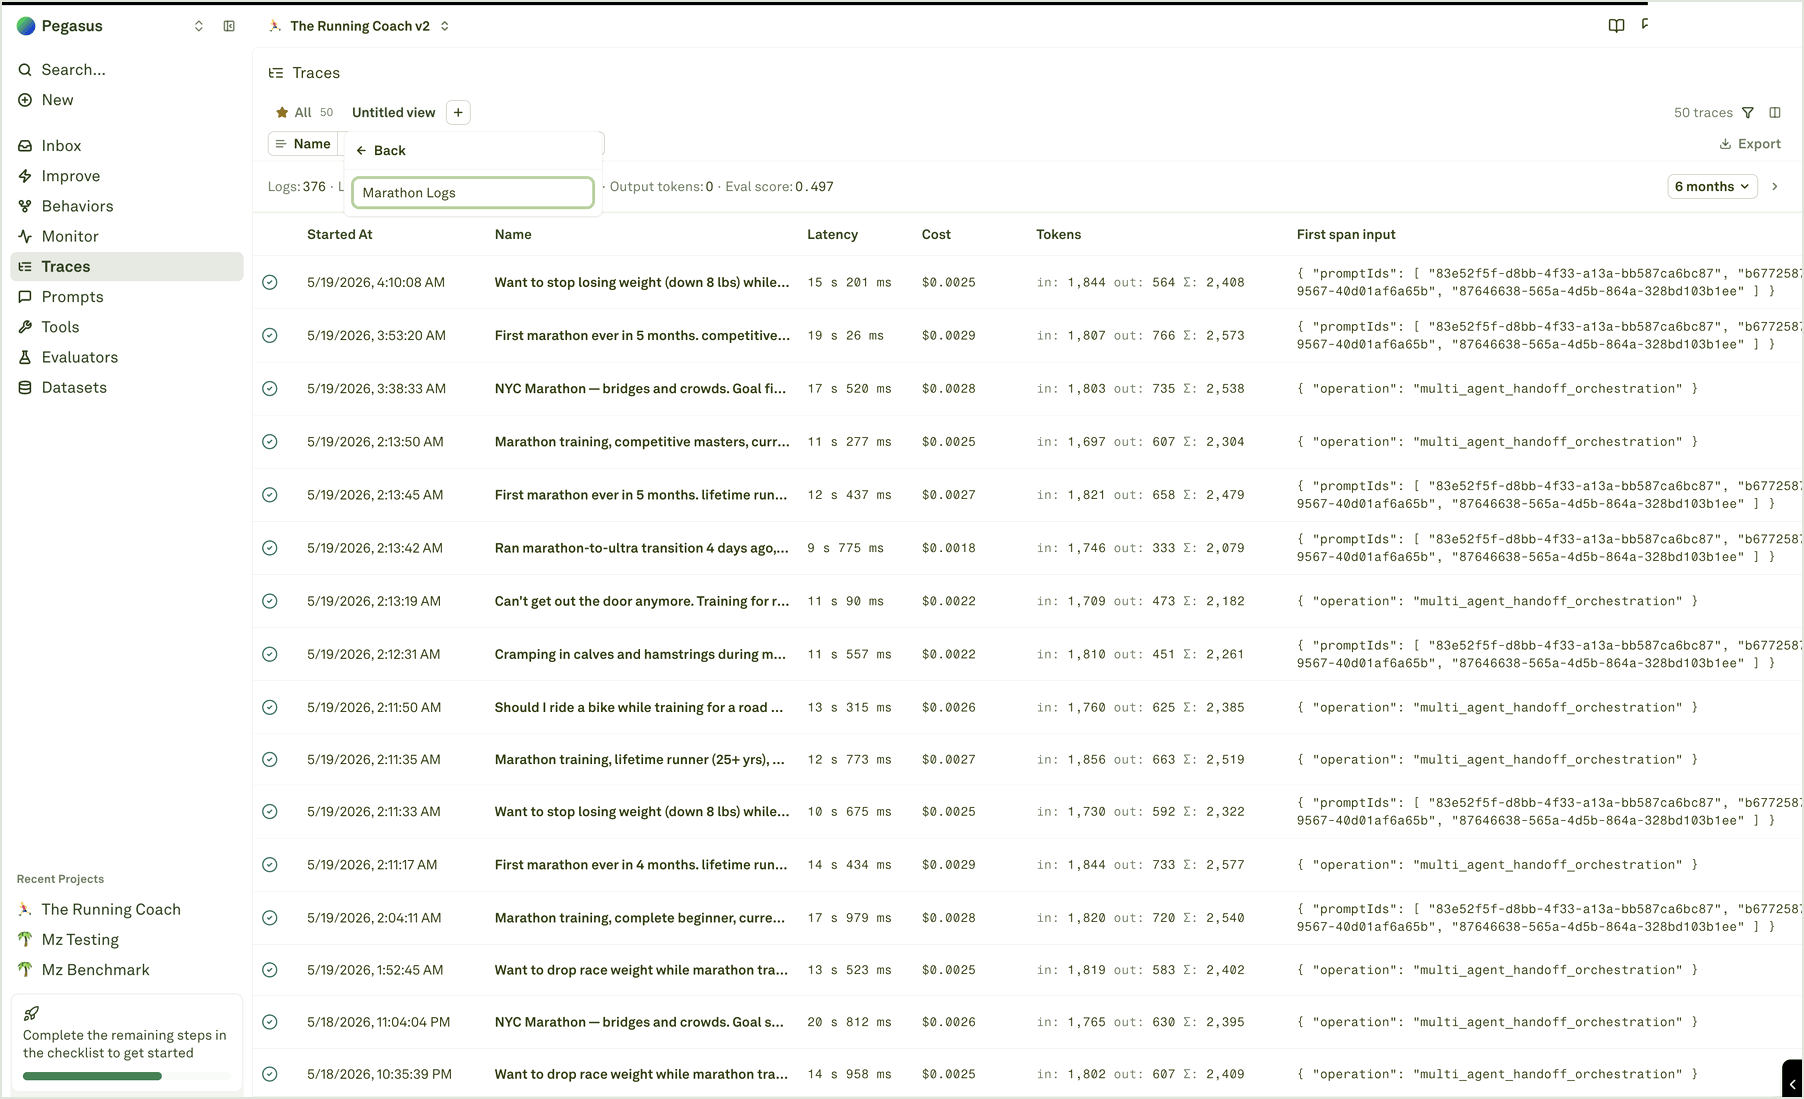Open the documentation book icon
1804x1099 pixels.
[x=1616, y=26]
